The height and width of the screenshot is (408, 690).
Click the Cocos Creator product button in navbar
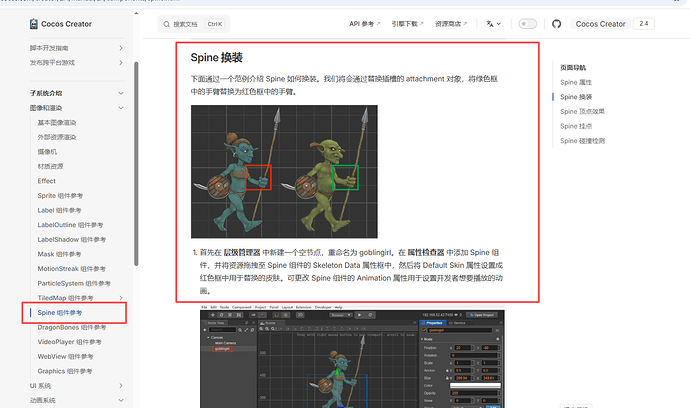(600, 24)
